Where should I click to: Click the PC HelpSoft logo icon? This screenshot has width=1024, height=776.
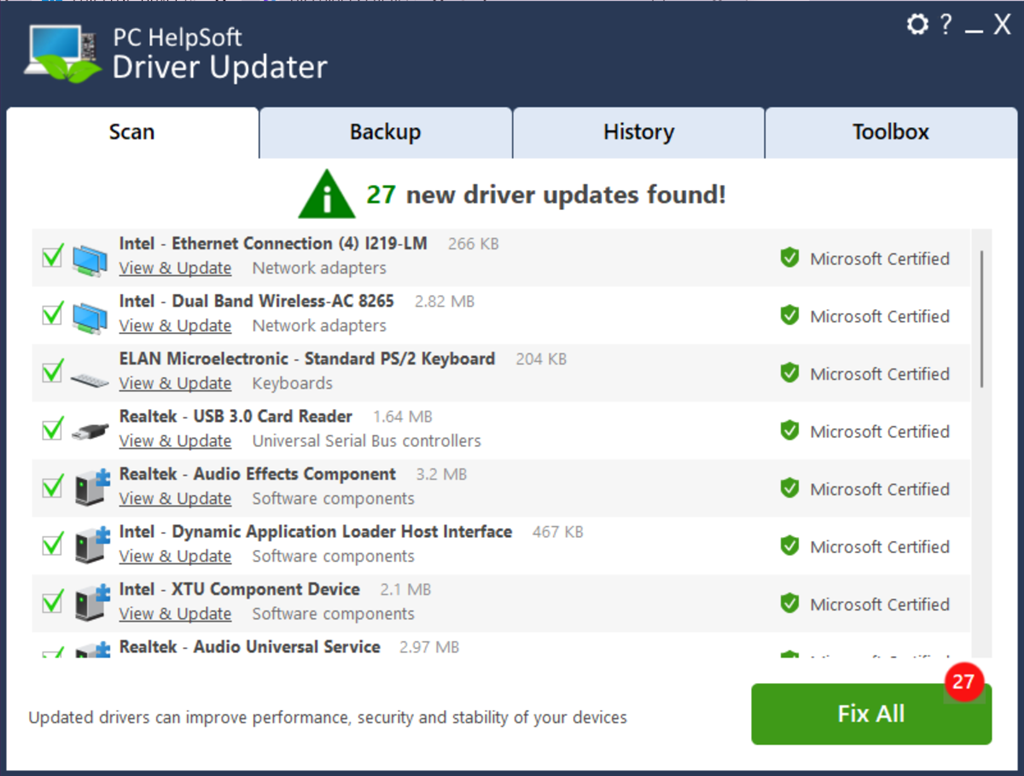click(x=62, y=54)
